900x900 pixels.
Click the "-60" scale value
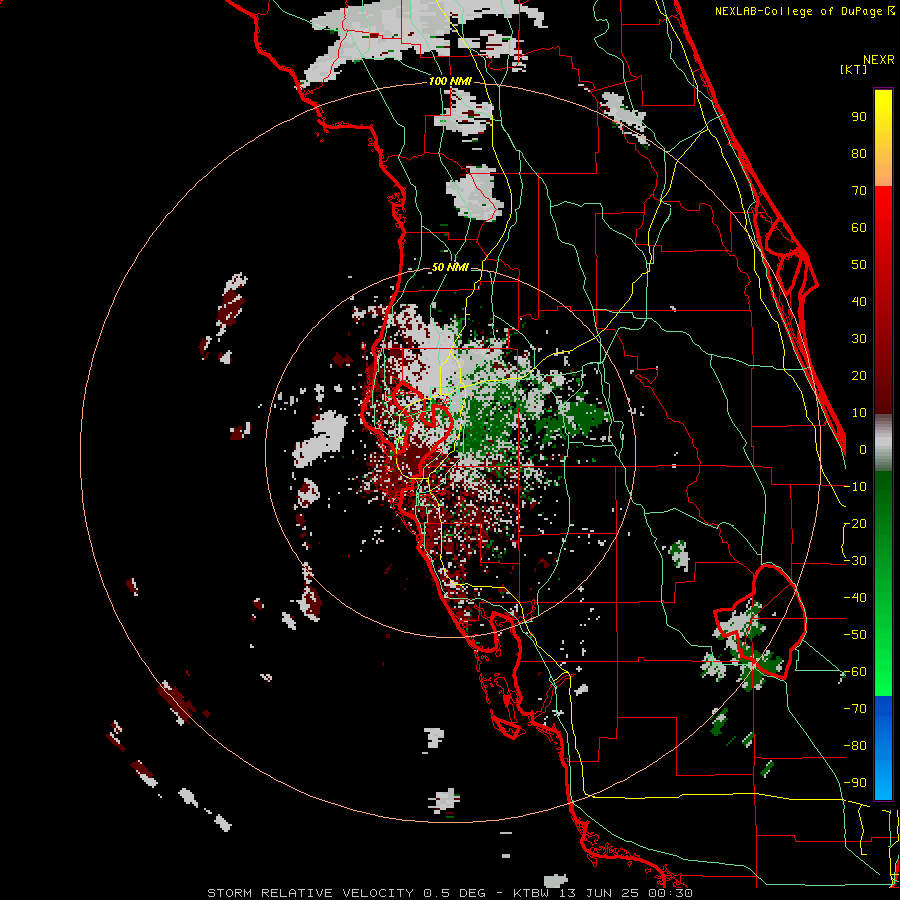(x=855, y=672)
